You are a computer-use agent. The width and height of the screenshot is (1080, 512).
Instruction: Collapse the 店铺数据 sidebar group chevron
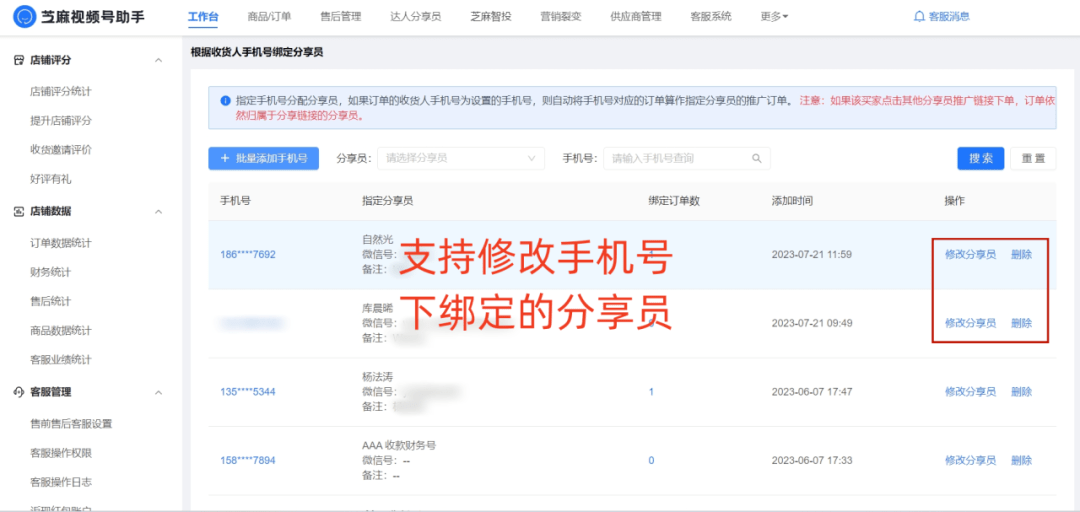[158, 212]
